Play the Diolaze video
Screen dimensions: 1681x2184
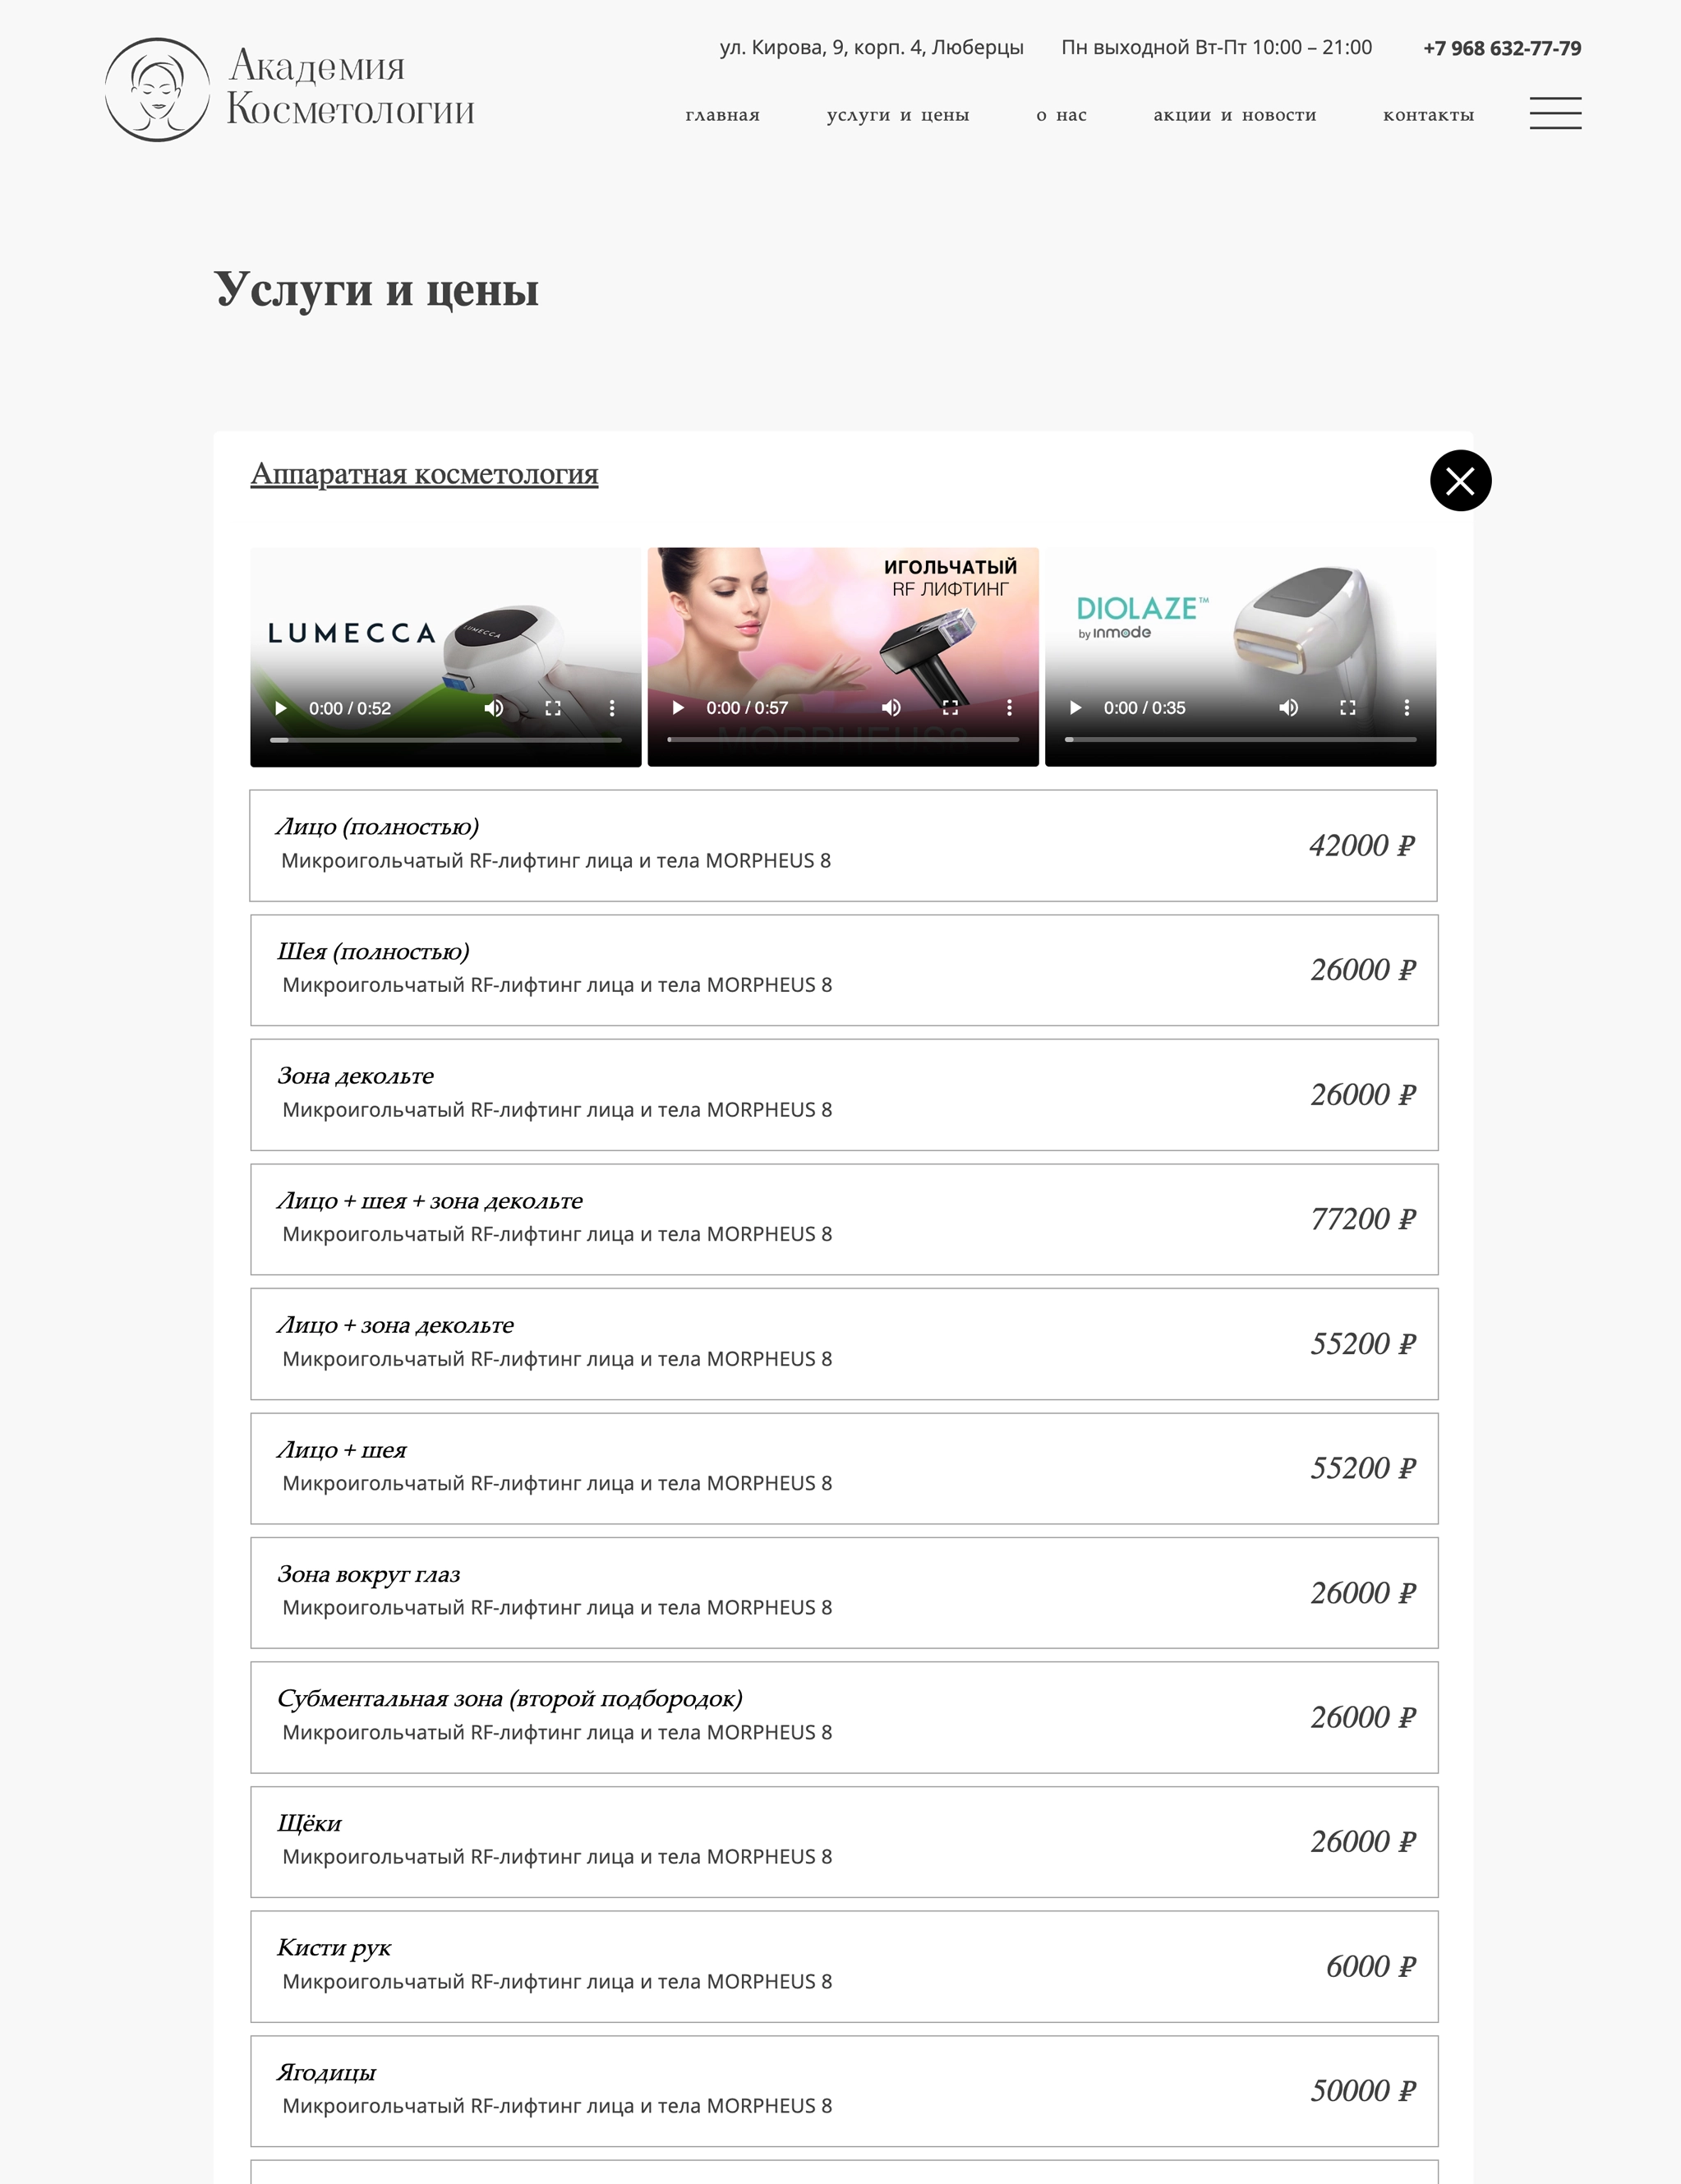(x=1075, y=708)
